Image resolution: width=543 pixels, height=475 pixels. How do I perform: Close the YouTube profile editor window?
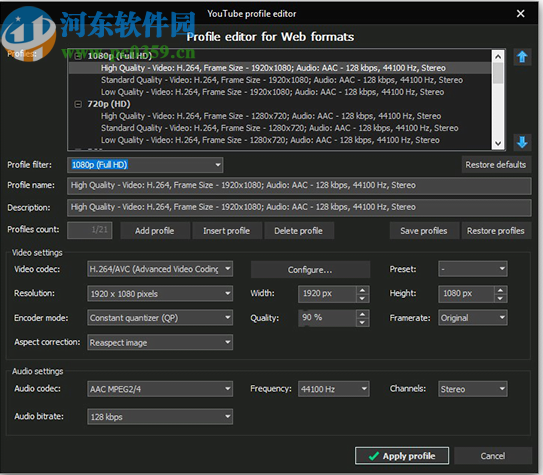(520, 14)
